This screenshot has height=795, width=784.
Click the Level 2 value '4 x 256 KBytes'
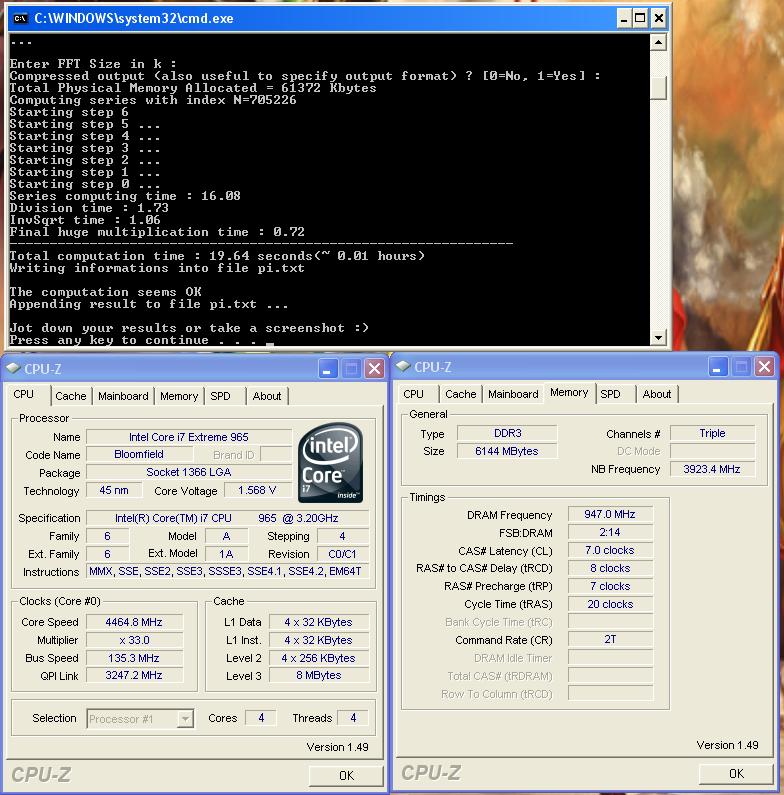click(318, 658)
